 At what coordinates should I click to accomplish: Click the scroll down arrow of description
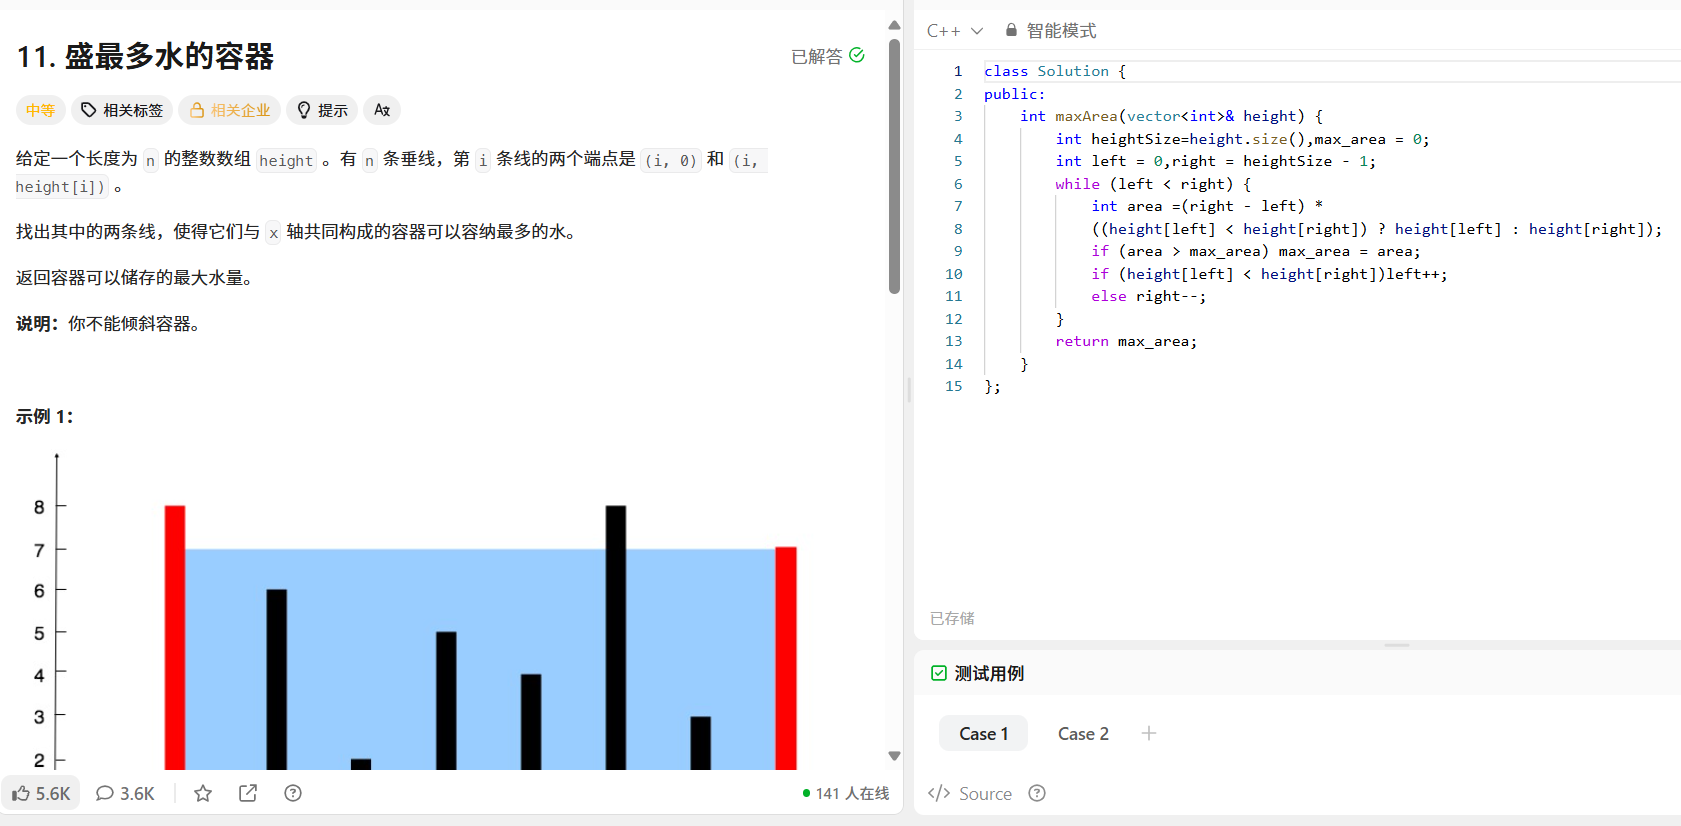click(x=894, y=756)
